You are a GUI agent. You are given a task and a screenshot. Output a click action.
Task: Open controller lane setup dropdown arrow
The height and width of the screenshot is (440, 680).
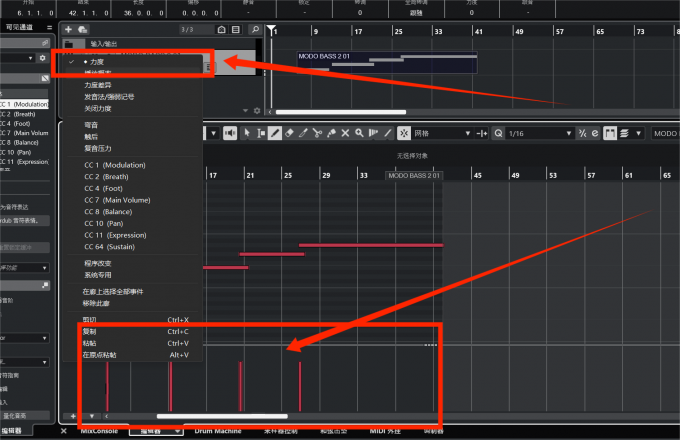tap(92, 416)
